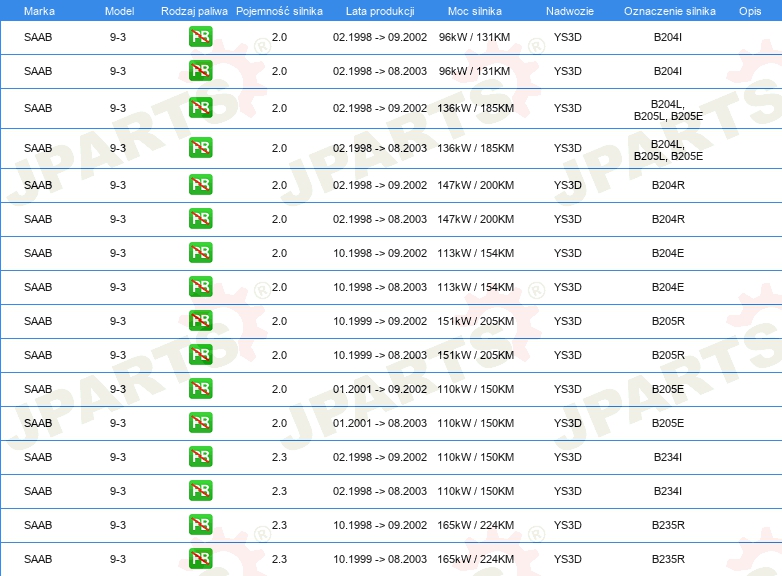Viewport: 782px width, 576px height.
Task: Select fuel icon in B234I row ending 09.2002
Action: click(200, 457)
